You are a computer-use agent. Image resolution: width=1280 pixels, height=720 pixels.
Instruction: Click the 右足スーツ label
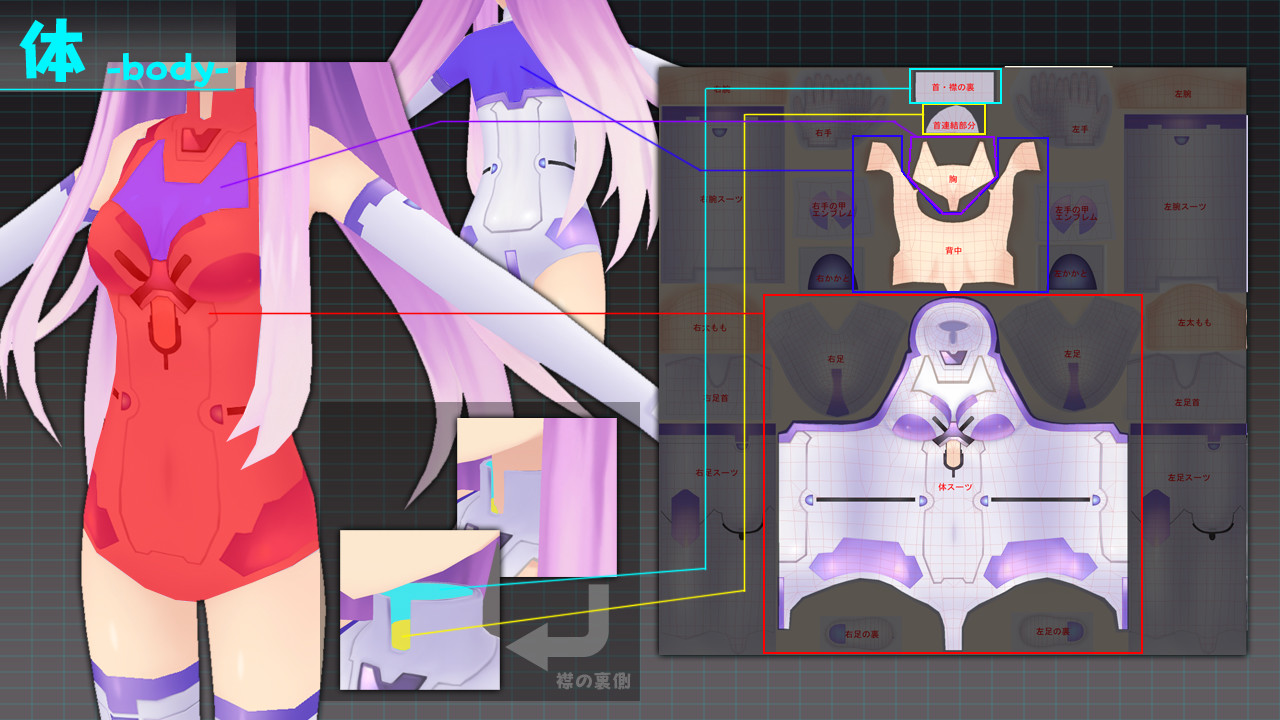click(716, 472)
